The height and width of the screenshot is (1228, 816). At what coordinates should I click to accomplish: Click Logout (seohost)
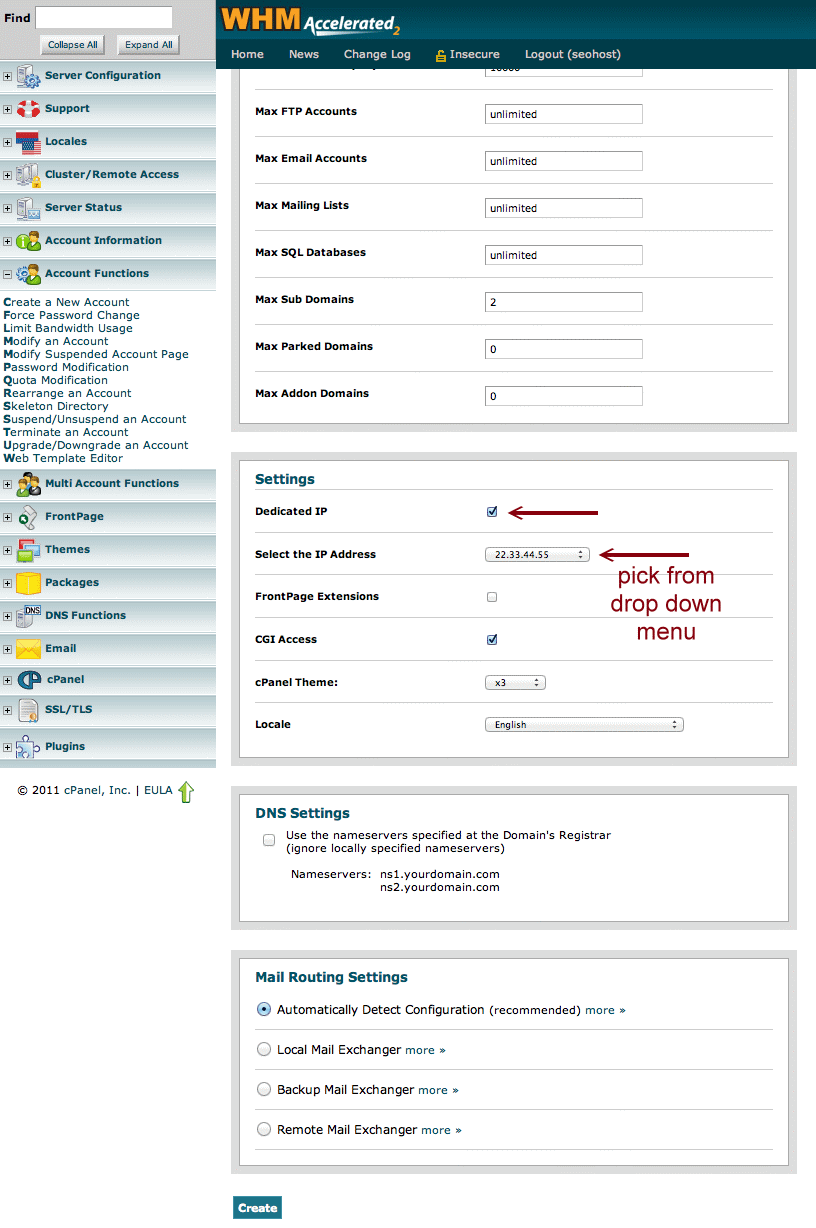pos(575,54)
